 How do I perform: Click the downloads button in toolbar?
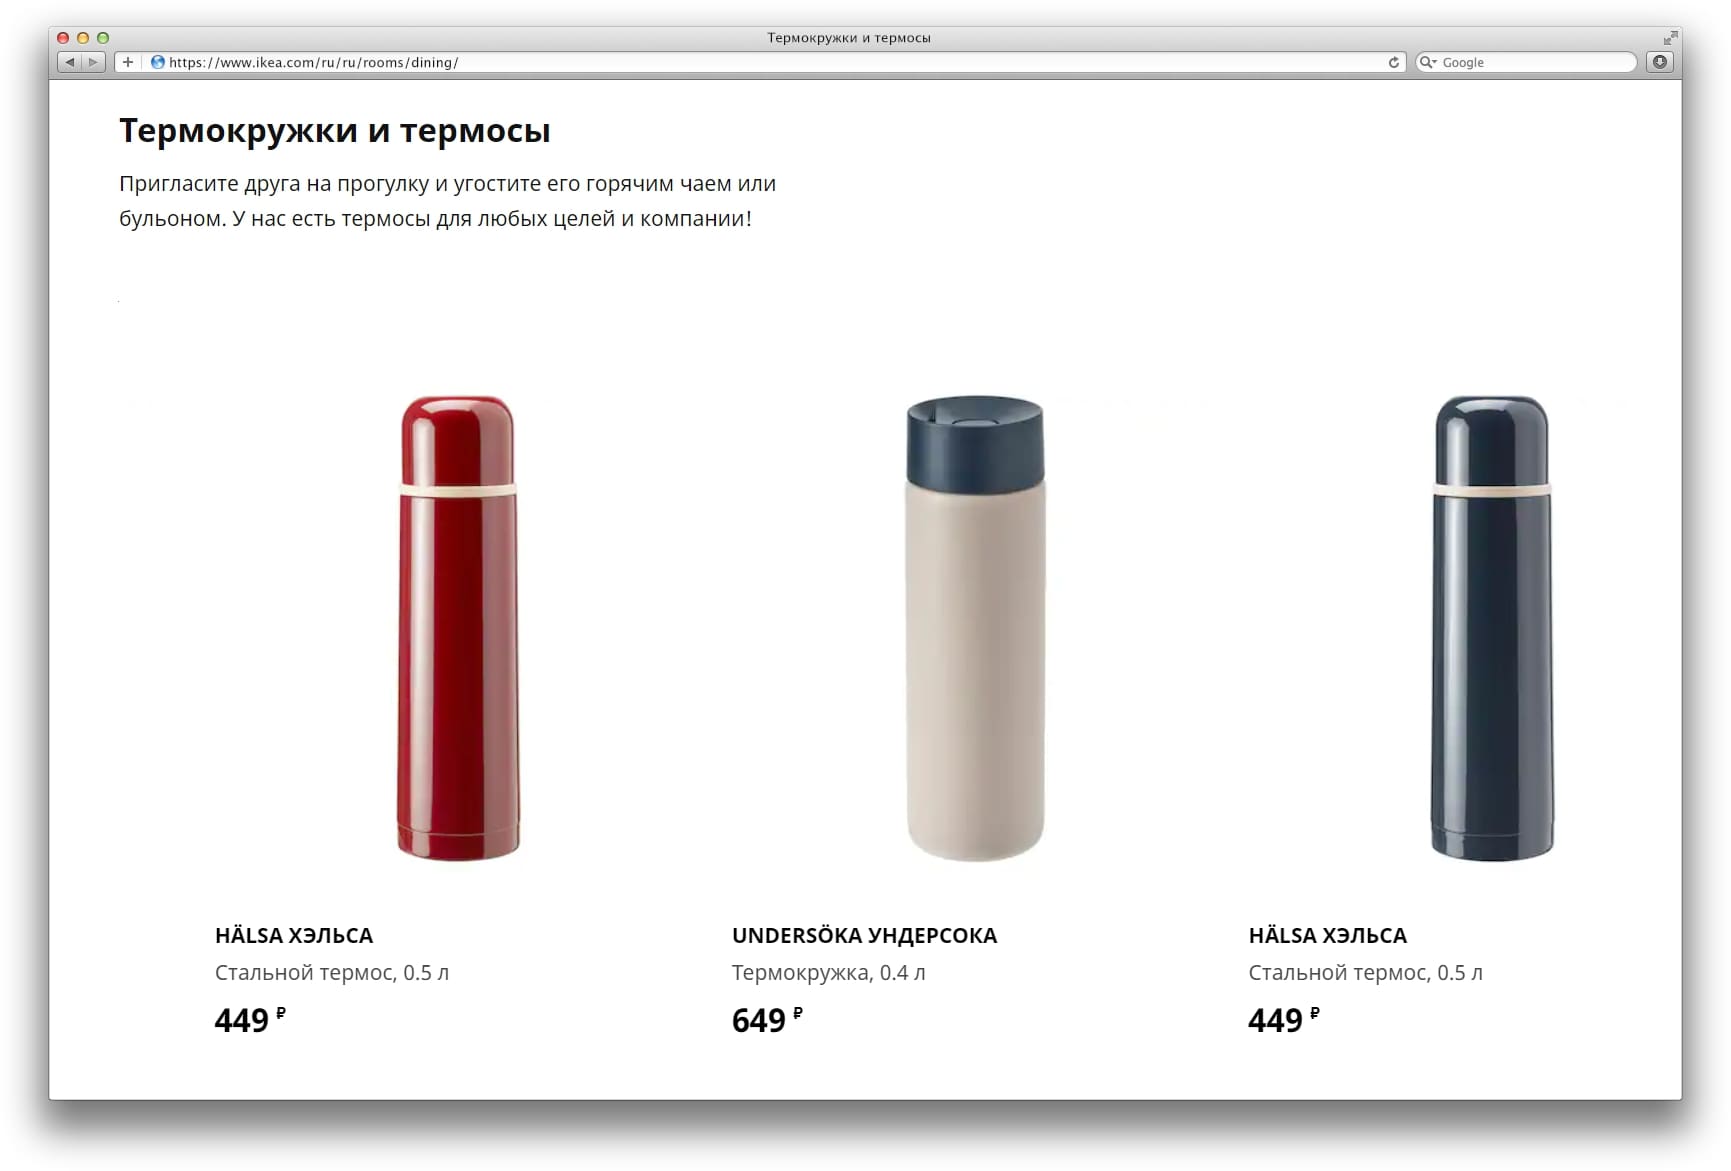(1660, 62)
